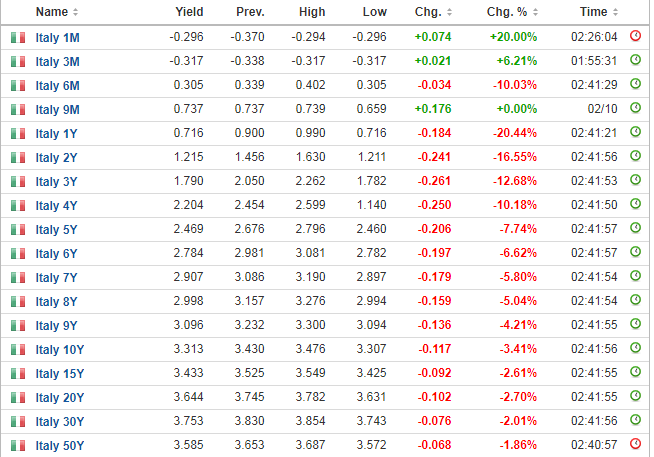Click the Low column header
Screen dimensions: 654x457
click(375, 12)
